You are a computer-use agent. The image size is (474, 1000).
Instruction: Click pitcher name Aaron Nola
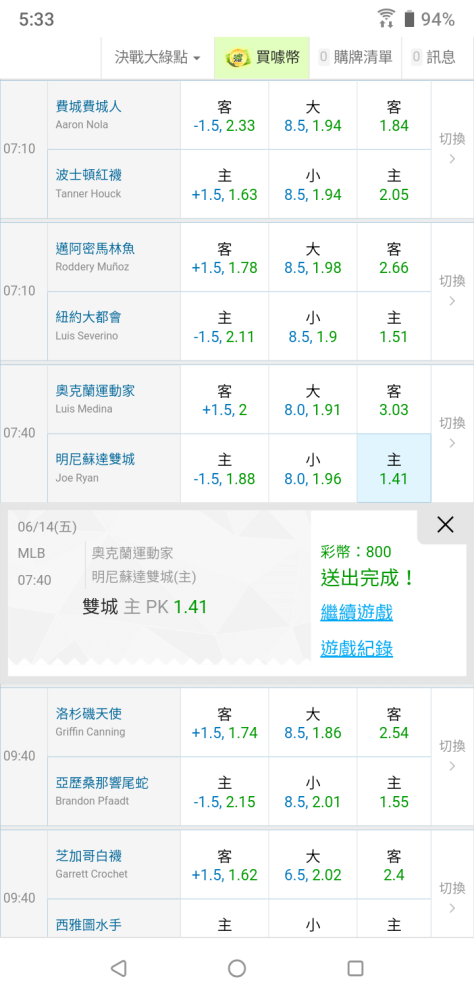pyautogui.click(x=82, y=125)
